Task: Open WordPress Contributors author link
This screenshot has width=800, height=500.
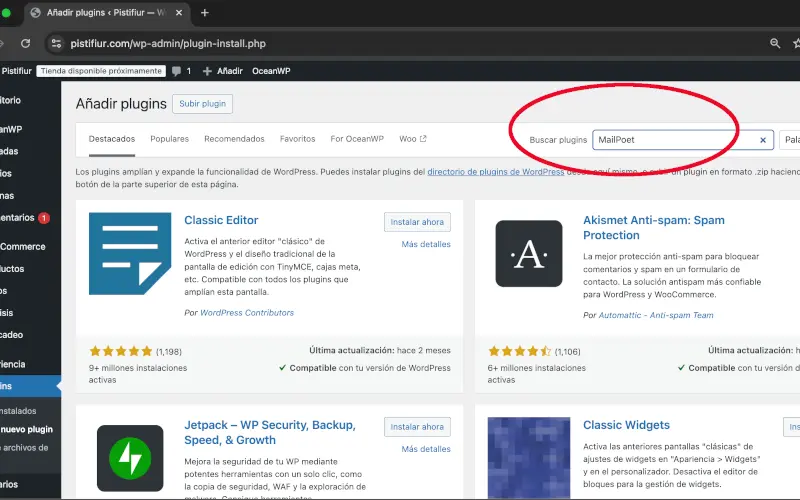Action: click(x=247, y=313)
